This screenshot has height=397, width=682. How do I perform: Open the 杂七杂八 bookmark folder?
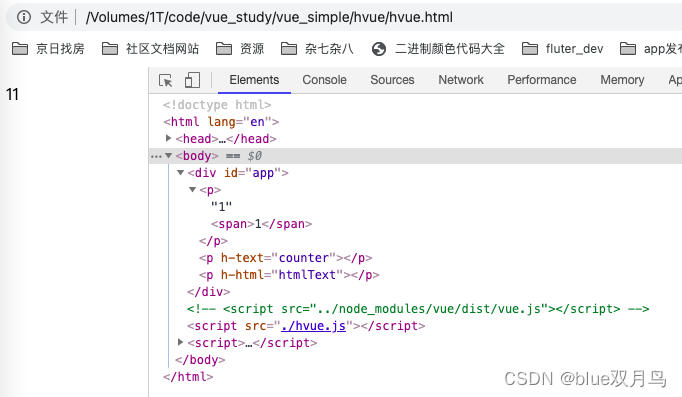click(x=317, y=48)
